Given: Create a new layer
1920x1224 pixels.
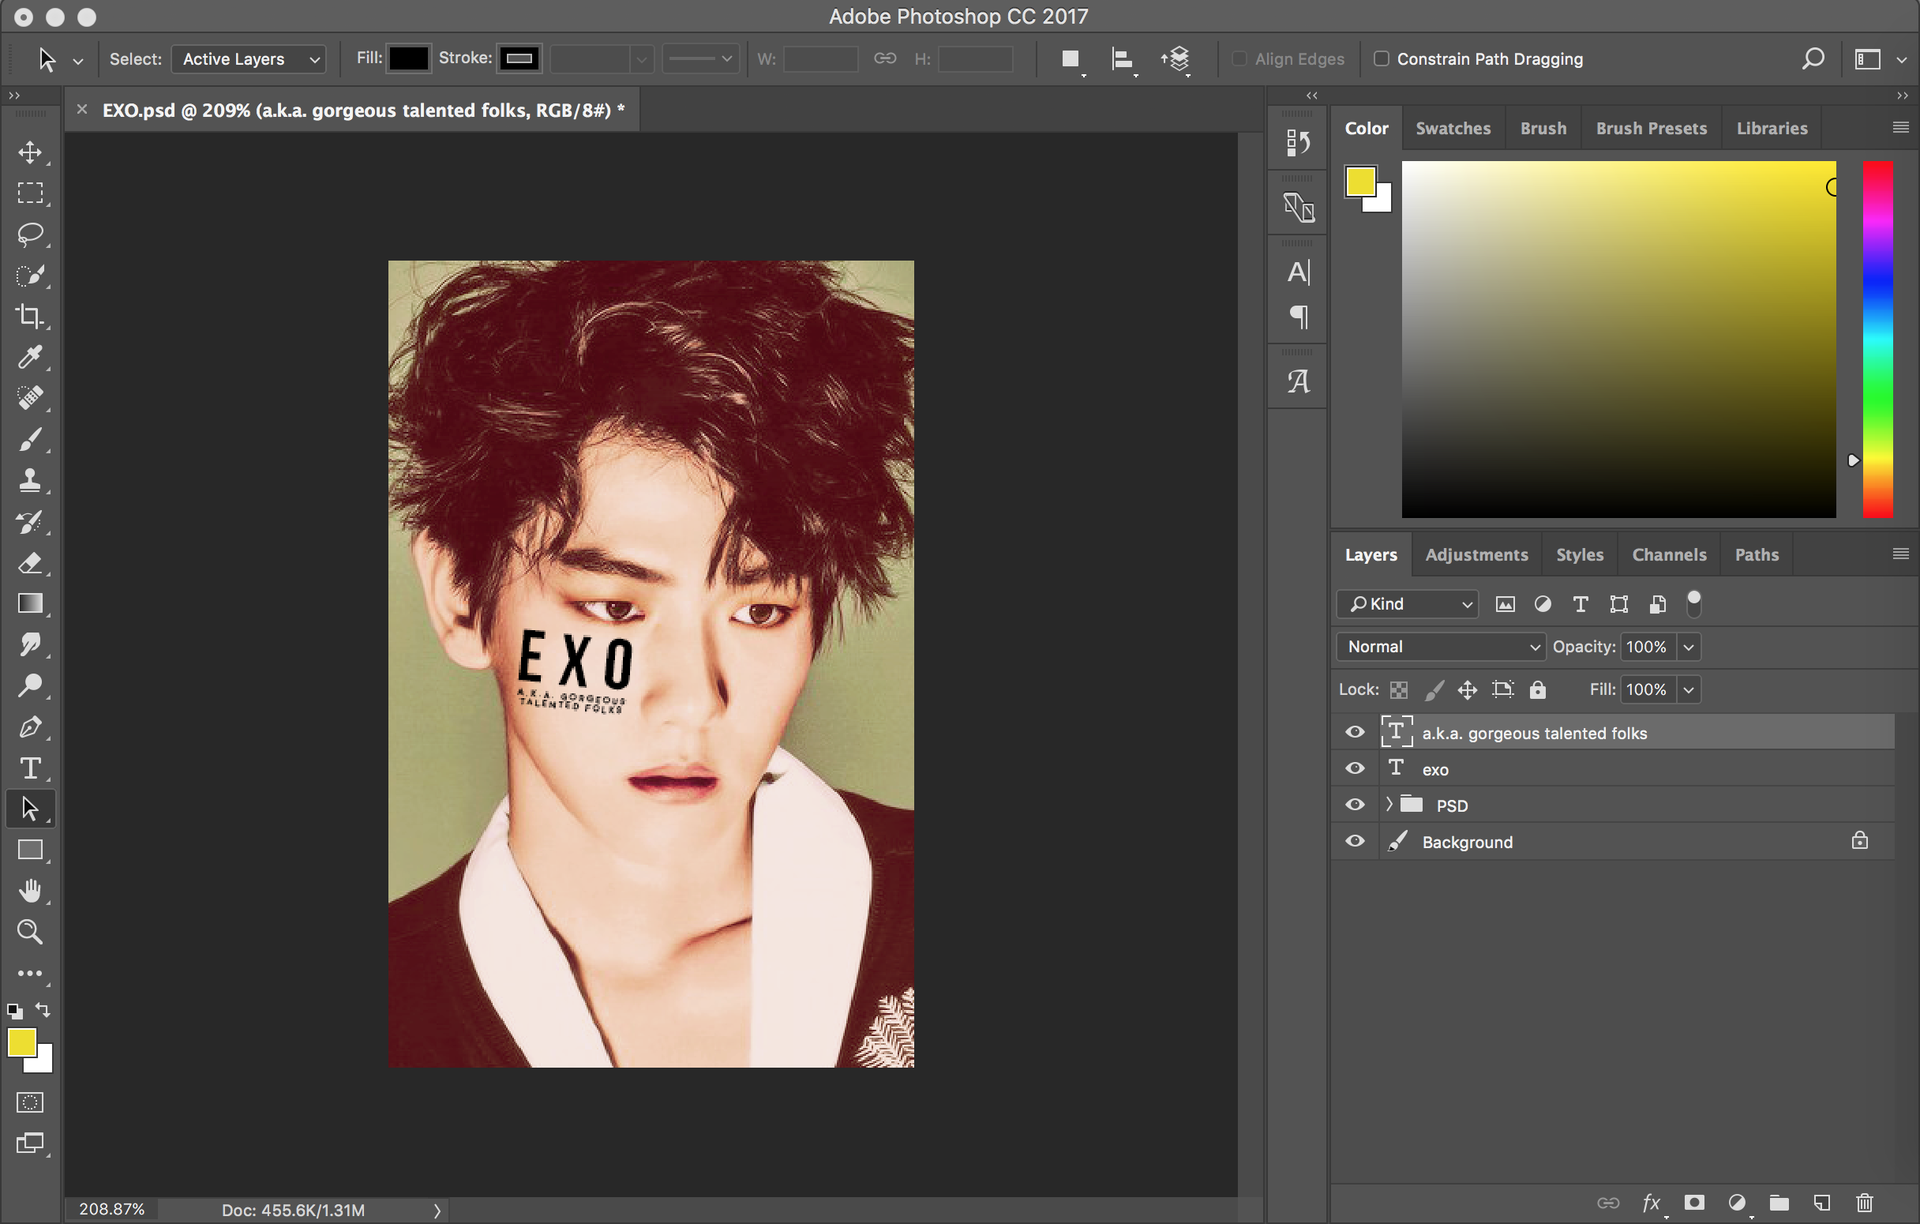Looking at the screenshot, I should click(x=1821, y=1202).
